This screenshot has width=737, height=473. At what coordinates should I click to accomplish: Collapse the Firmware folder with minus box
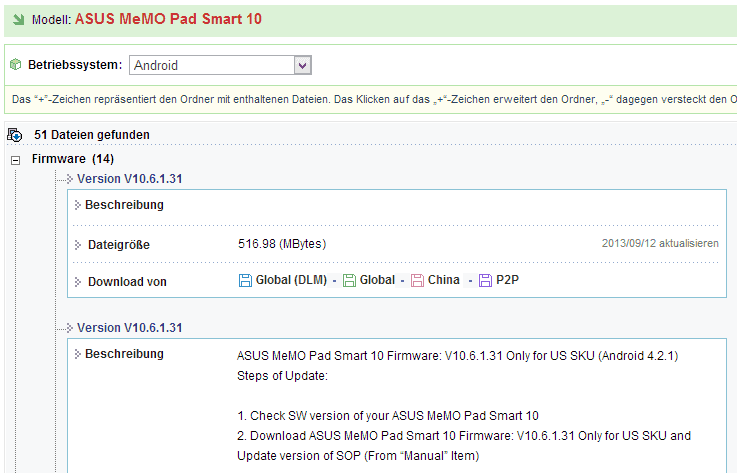coord(16,160)
